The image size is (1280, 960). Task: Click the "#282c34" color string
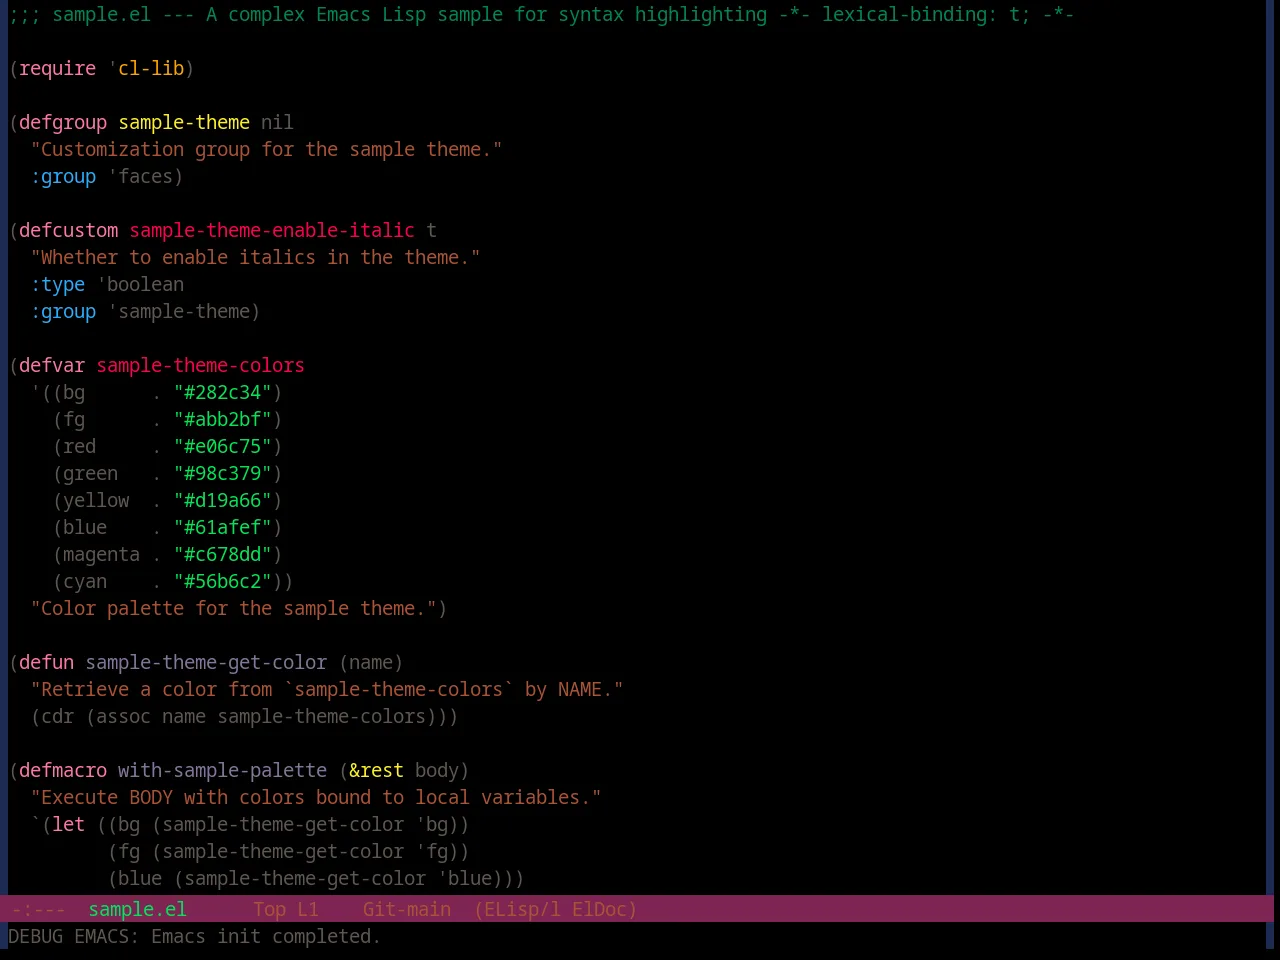pyautogui.click(x=223, y=392)
